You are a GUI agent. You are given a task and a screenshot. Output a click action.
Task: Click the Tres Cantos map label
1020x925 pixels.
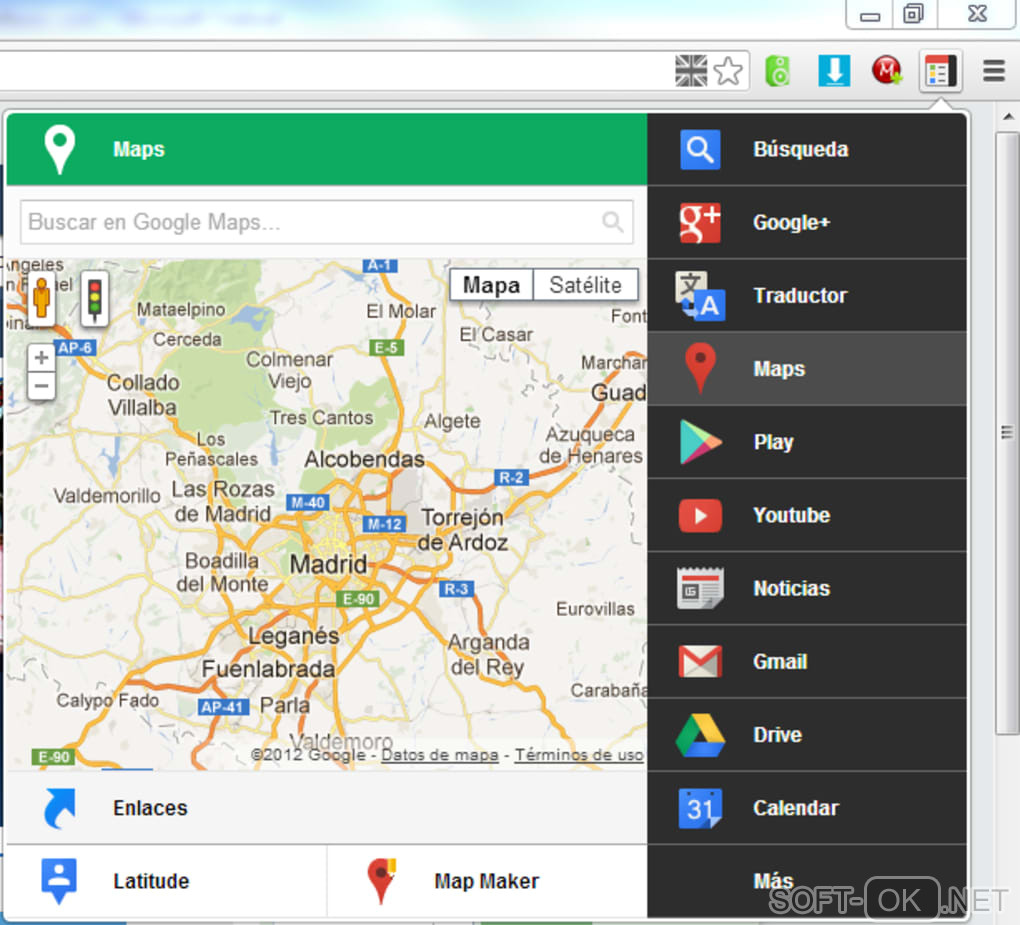tap(321, 418)
